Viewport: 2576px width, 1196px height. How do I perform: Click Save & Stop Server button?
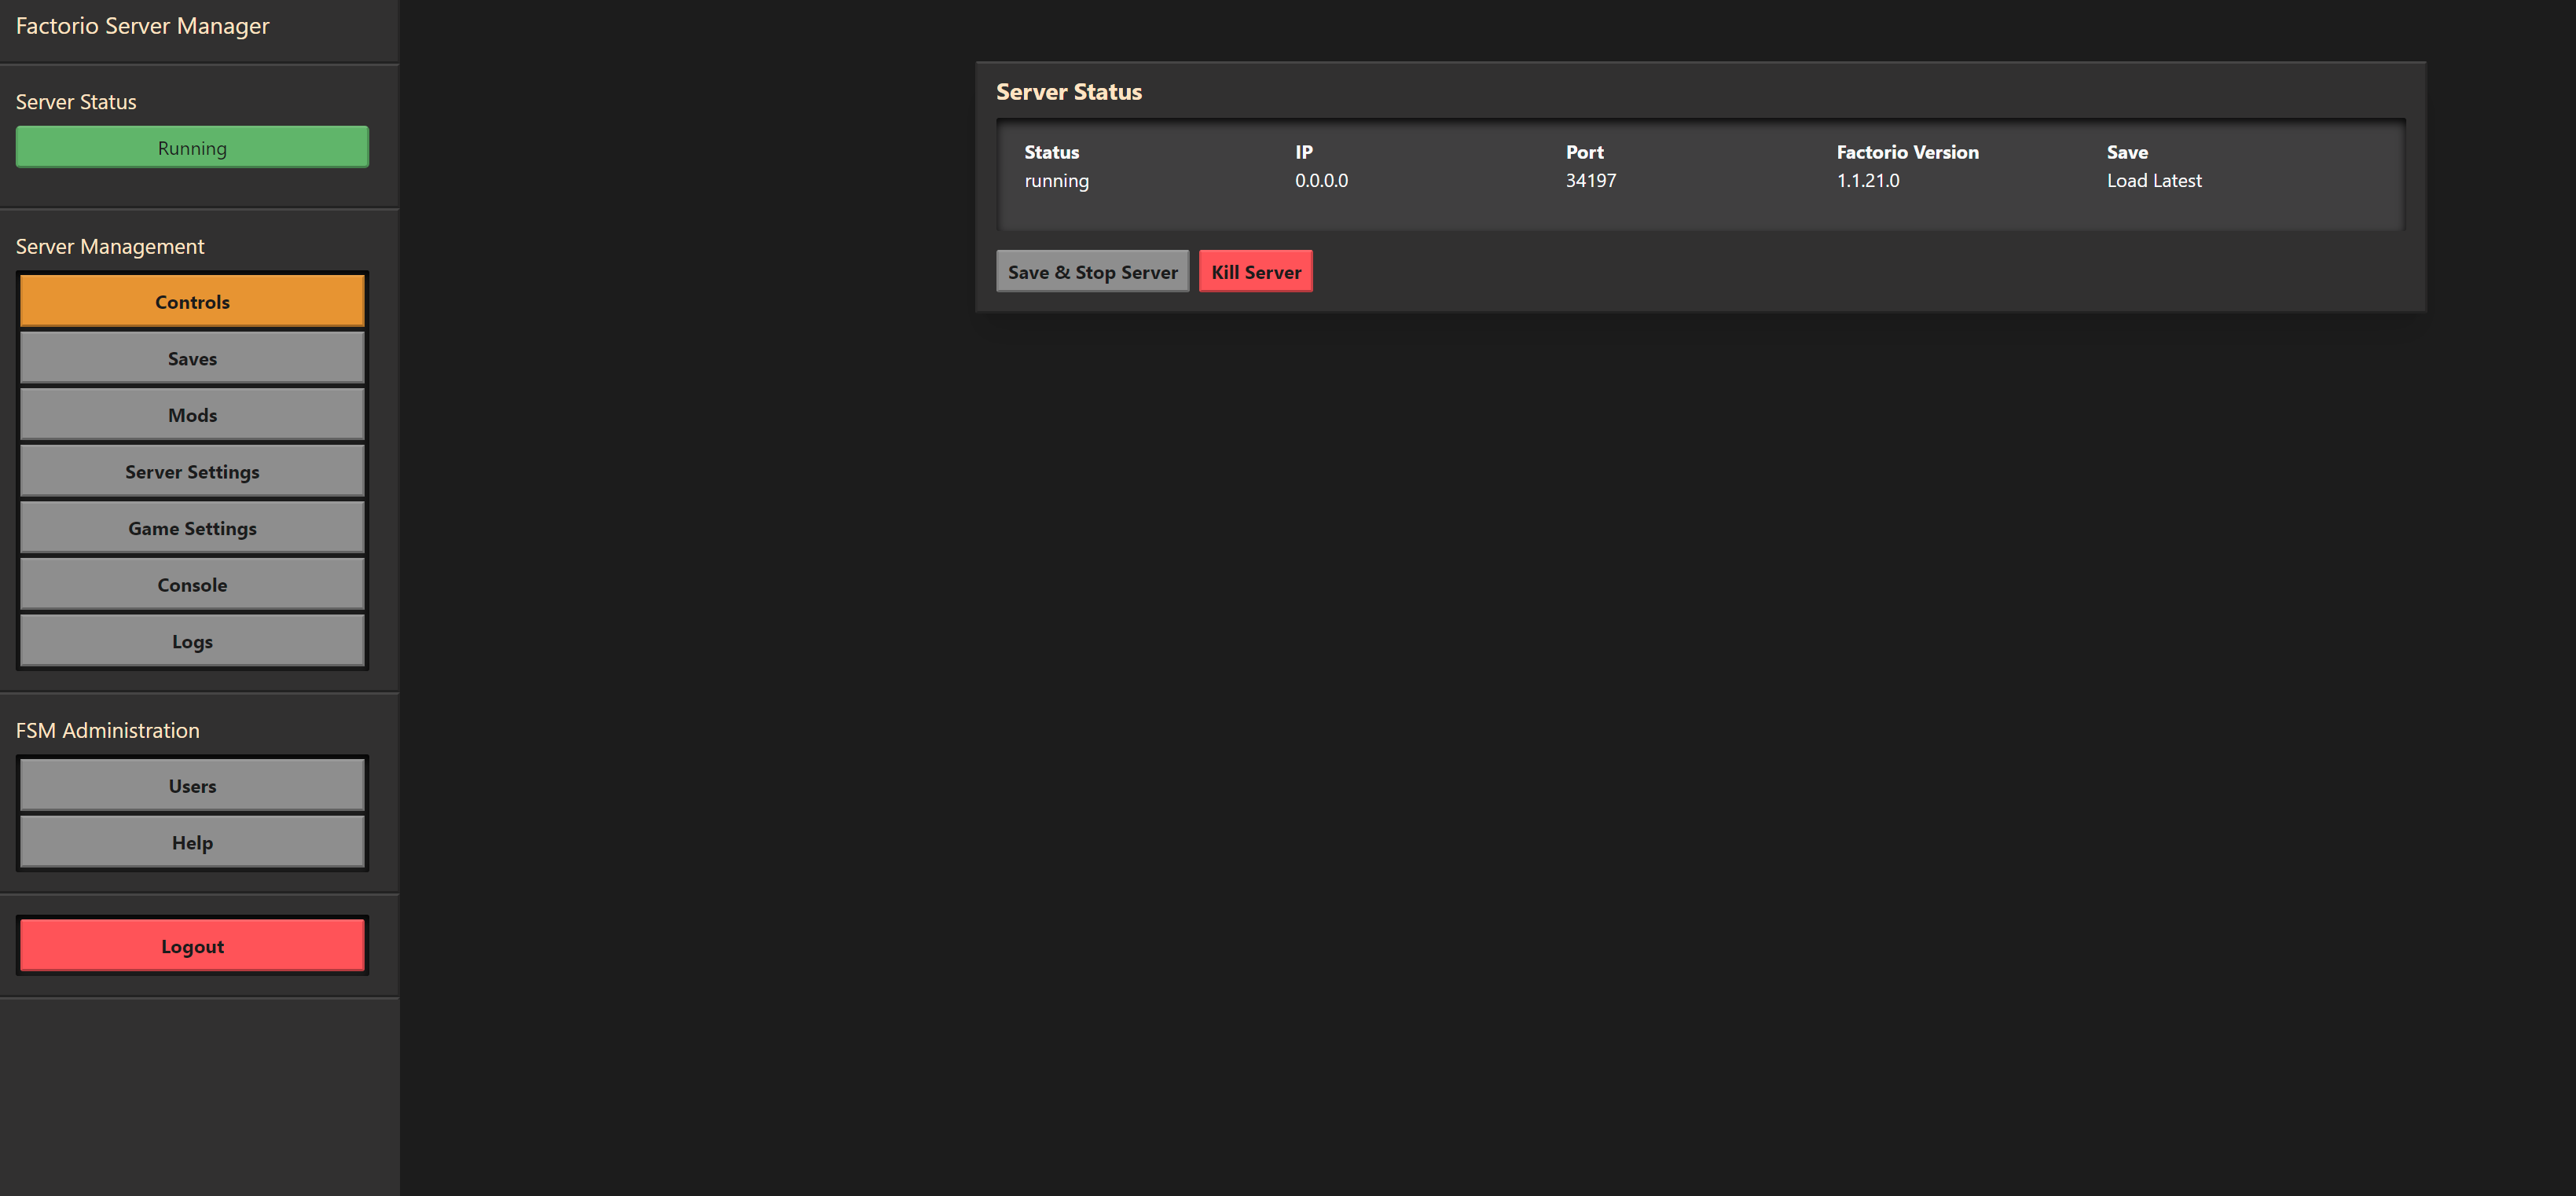[x=1092, y=272]
